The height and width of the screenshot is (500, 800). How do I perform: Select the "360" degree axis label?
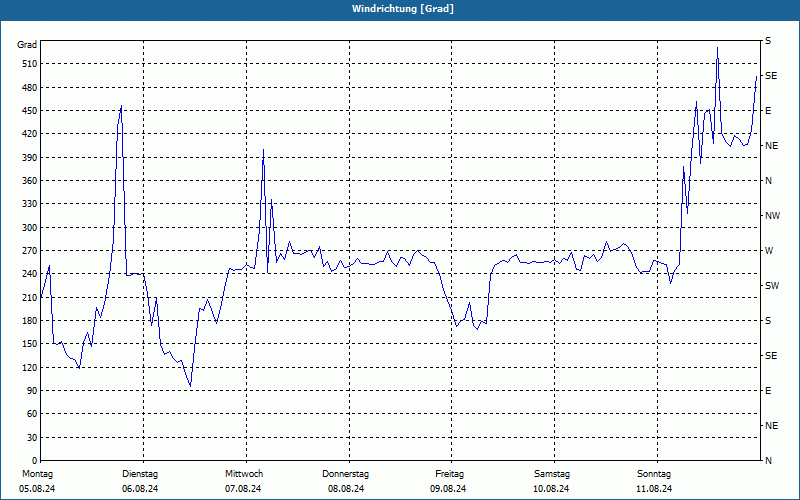click(29, 181)
